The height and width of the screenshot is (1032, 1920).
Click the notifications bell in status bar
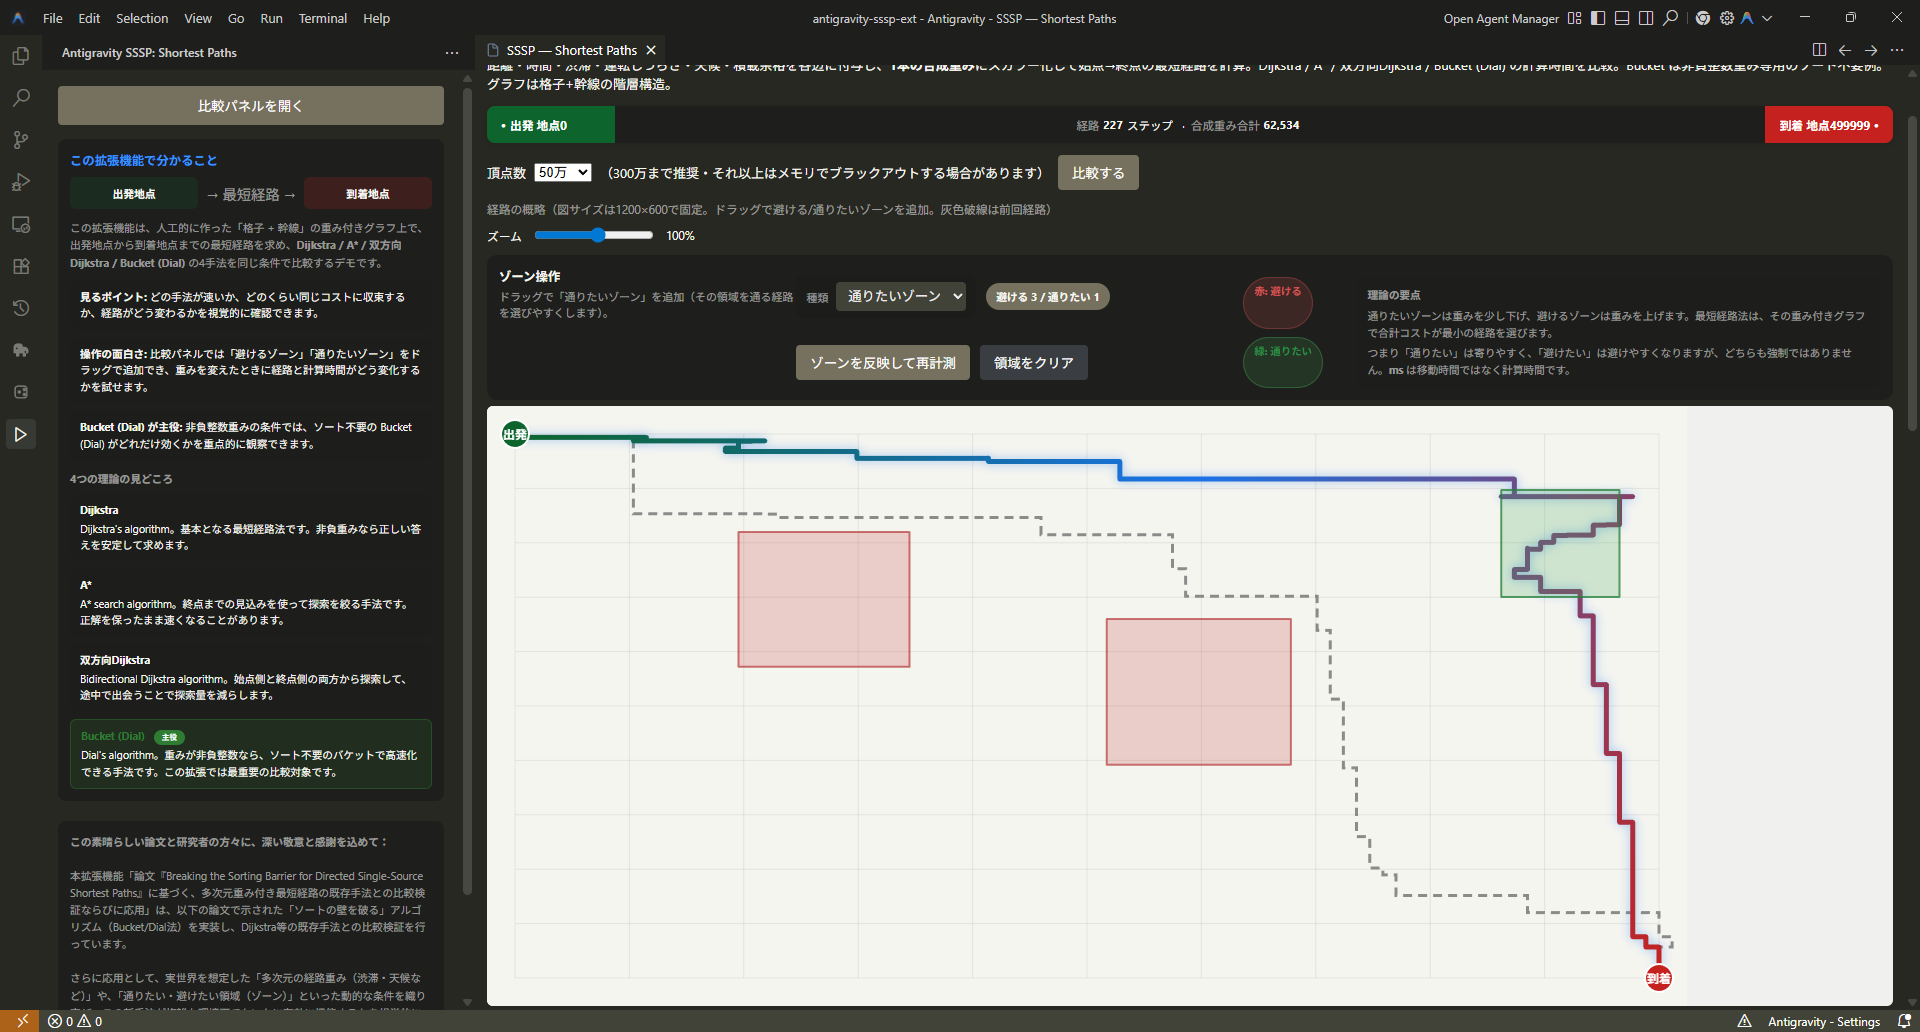click(x=1904, y=1021)
